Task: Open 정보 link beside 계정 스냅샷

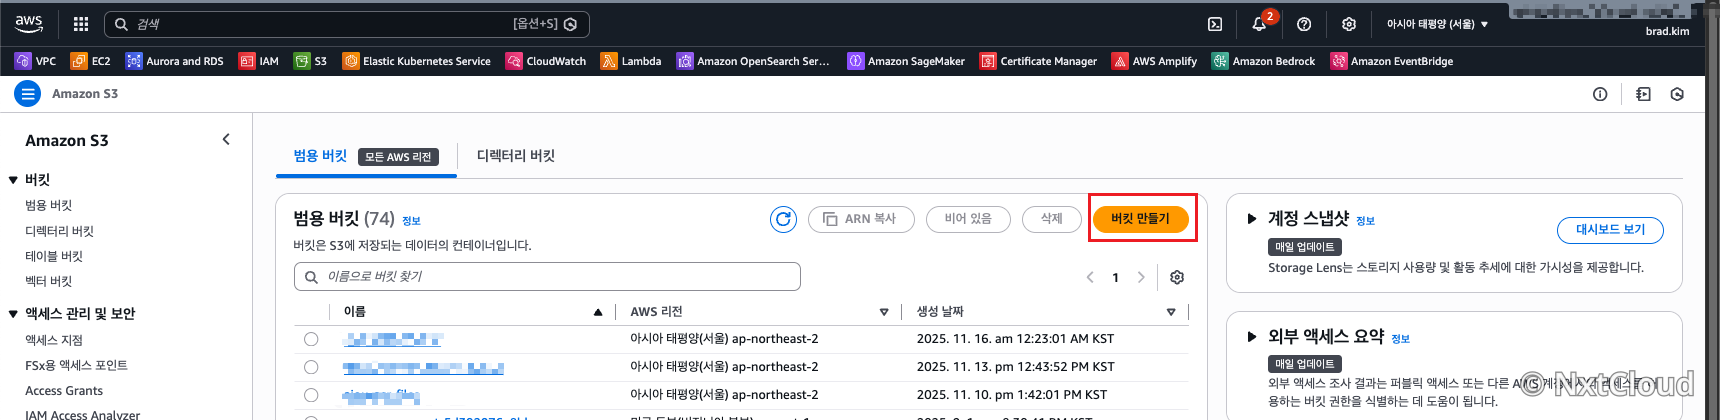Action: (1365, 221)
